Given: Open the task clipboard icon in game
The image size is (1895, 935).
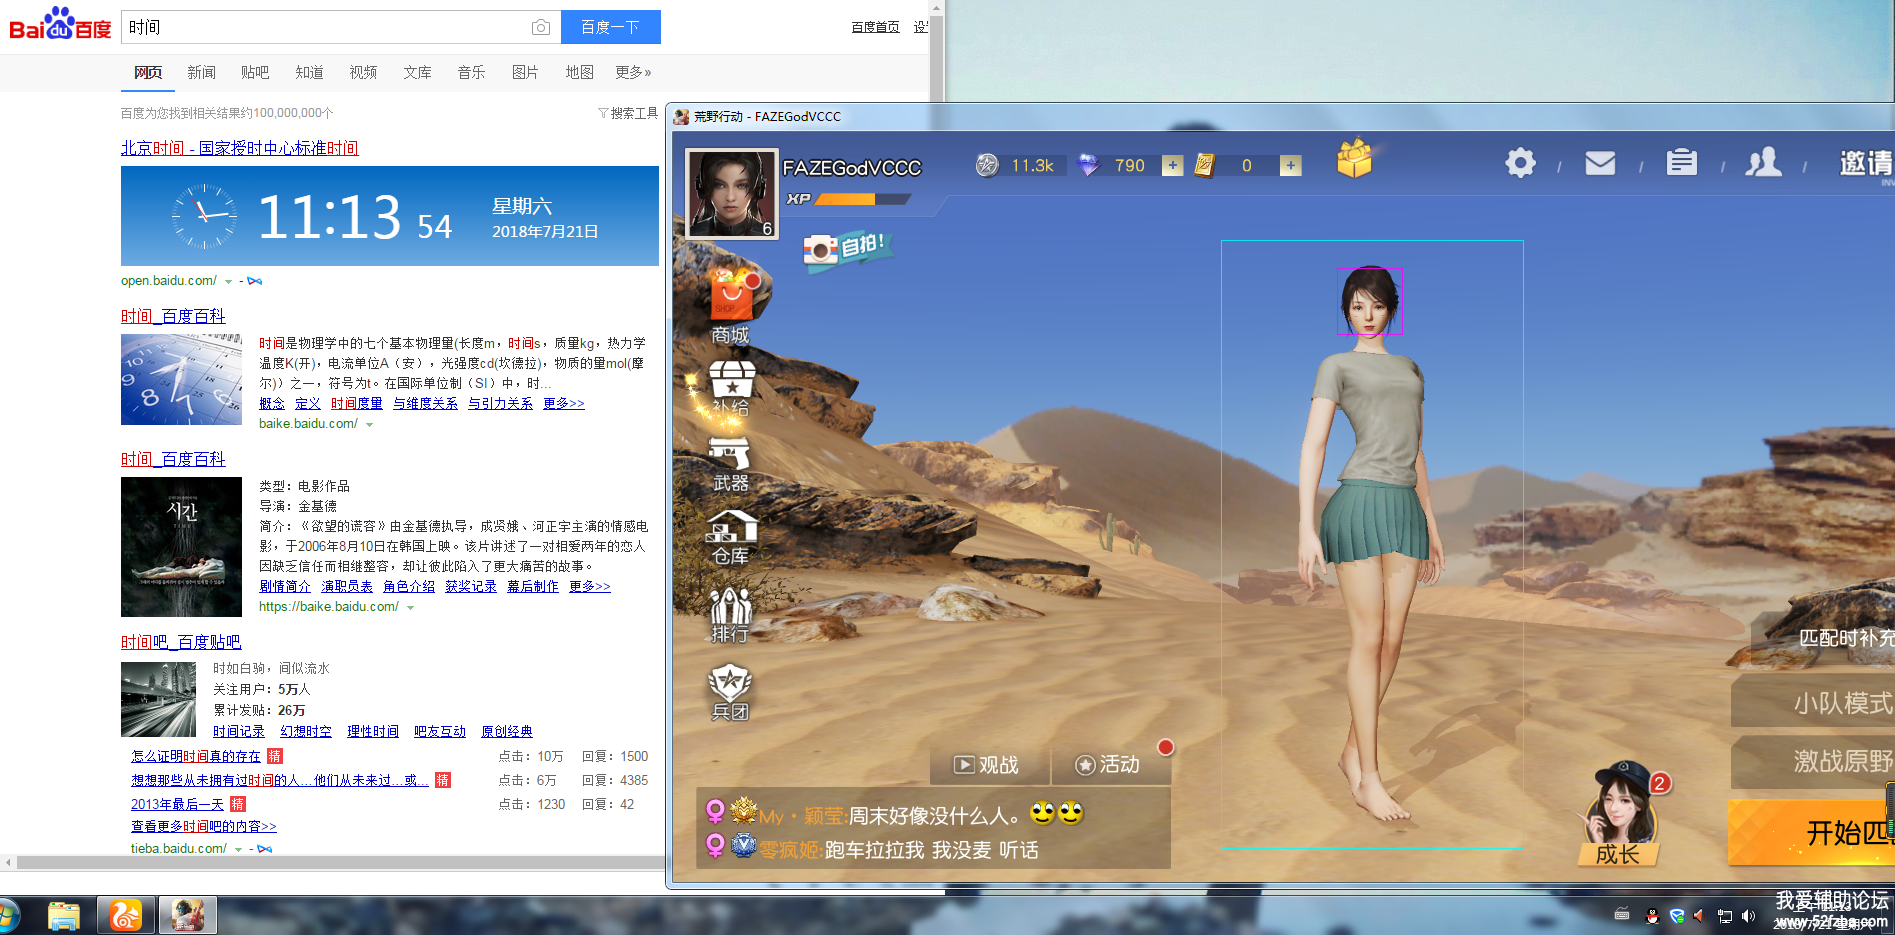Looking at the screenshot, I should 1681,162.
